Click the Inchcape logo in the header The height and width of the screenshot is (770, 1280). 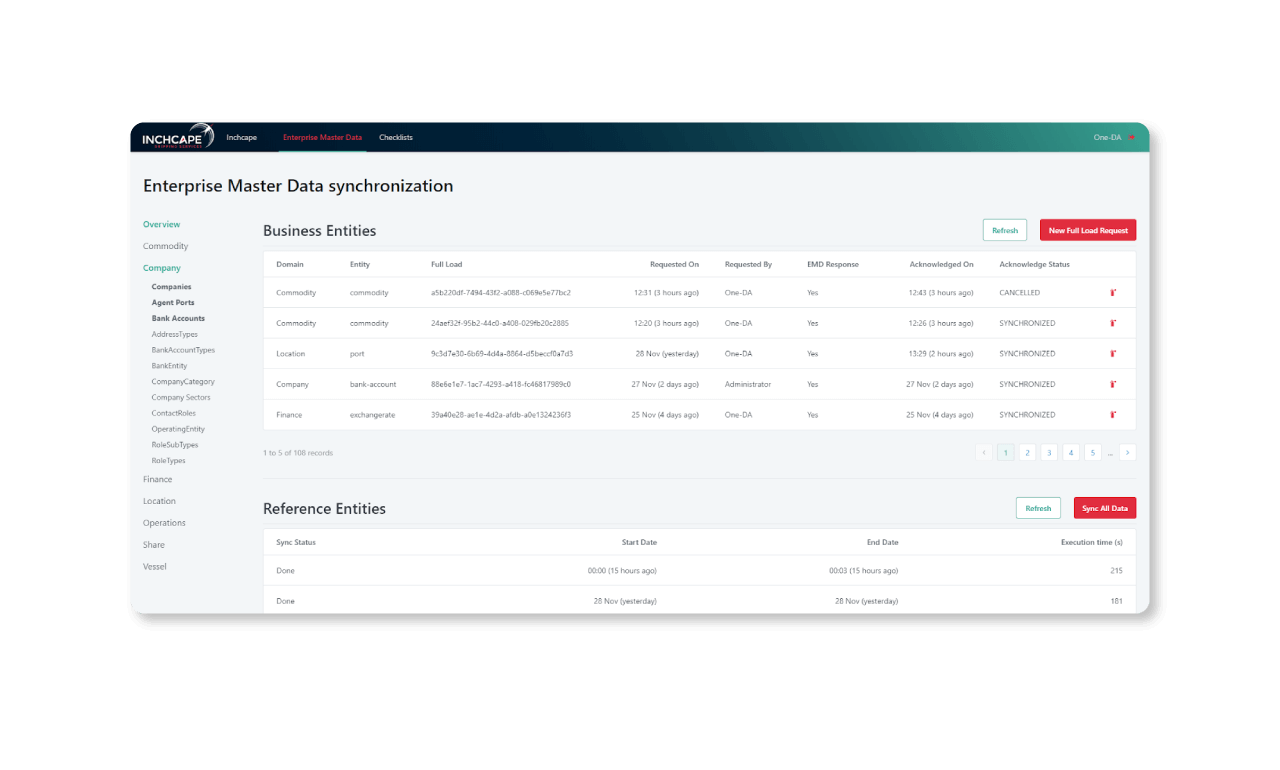(x=176, y=137)
